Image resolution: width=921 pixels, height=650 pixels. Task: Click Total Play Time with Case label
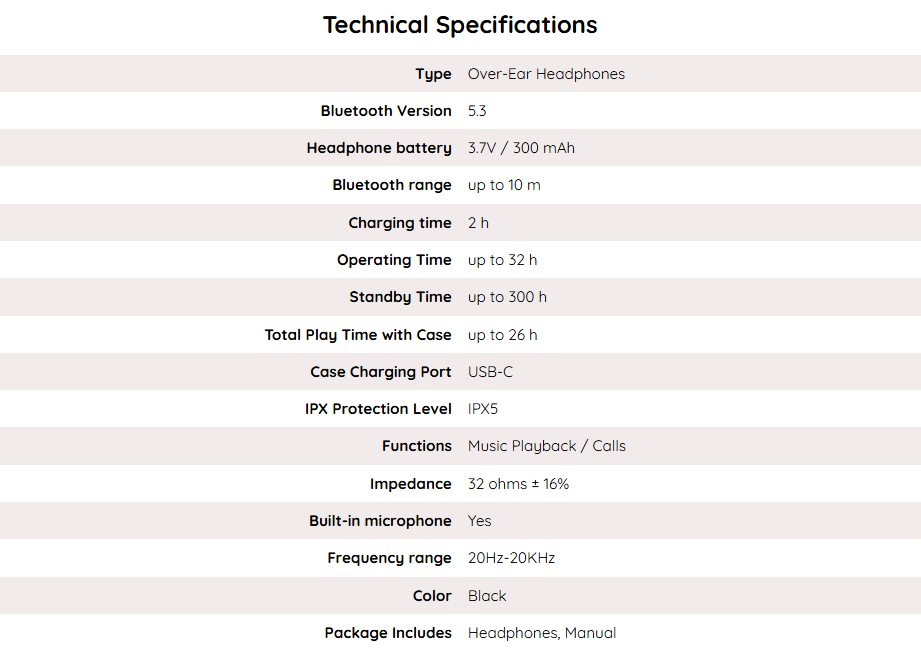point(358,335)
